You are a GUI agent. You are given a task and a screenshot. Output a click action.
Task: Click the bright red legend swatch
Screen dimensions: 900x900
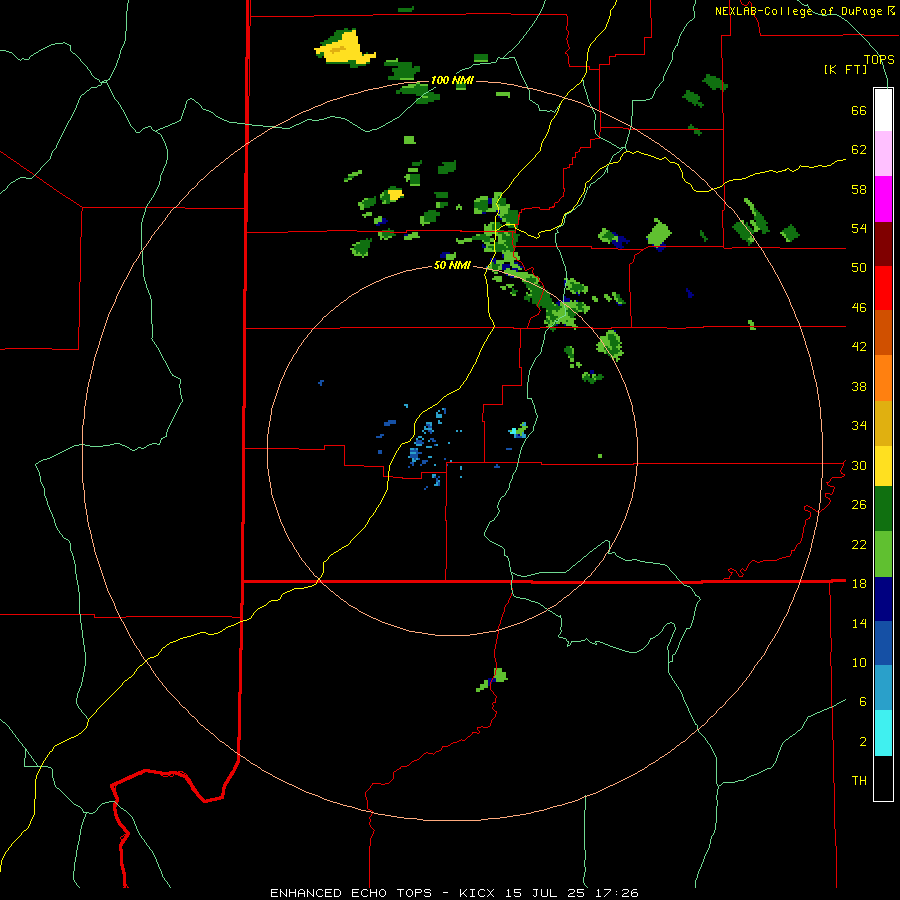[x=883, y=288]
